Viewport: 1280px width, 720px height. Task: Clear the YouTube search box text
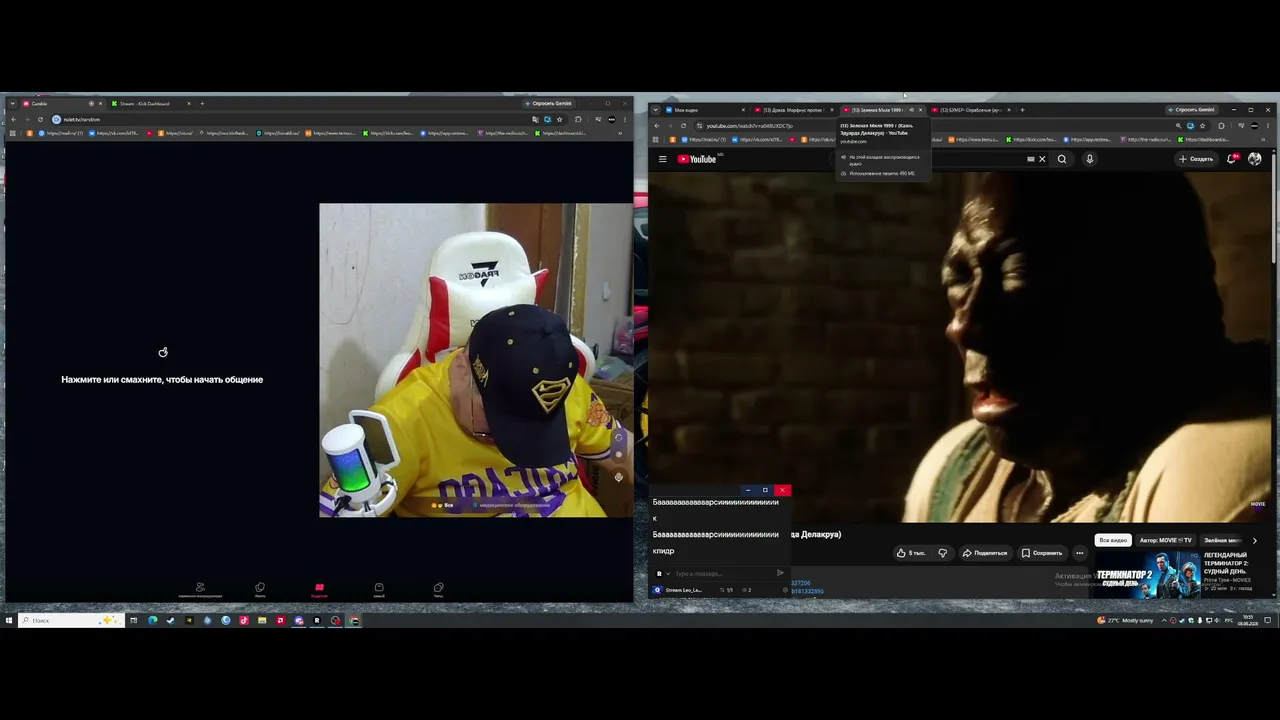(x=1041, y=159)
